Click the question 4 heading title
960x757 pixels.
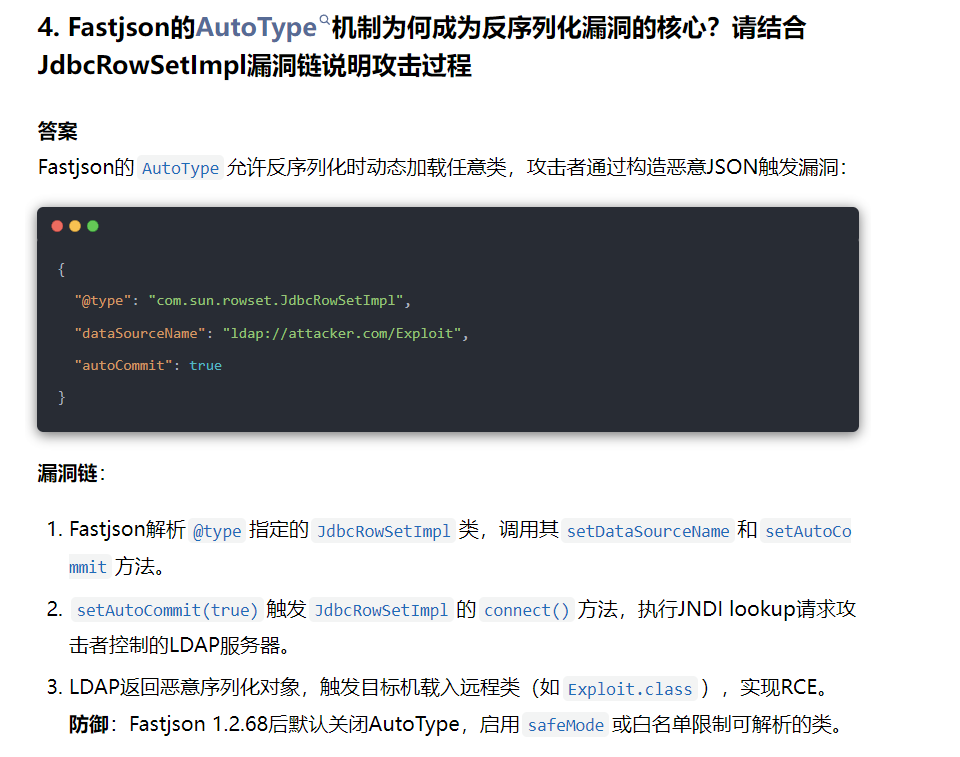click(421, 47)
